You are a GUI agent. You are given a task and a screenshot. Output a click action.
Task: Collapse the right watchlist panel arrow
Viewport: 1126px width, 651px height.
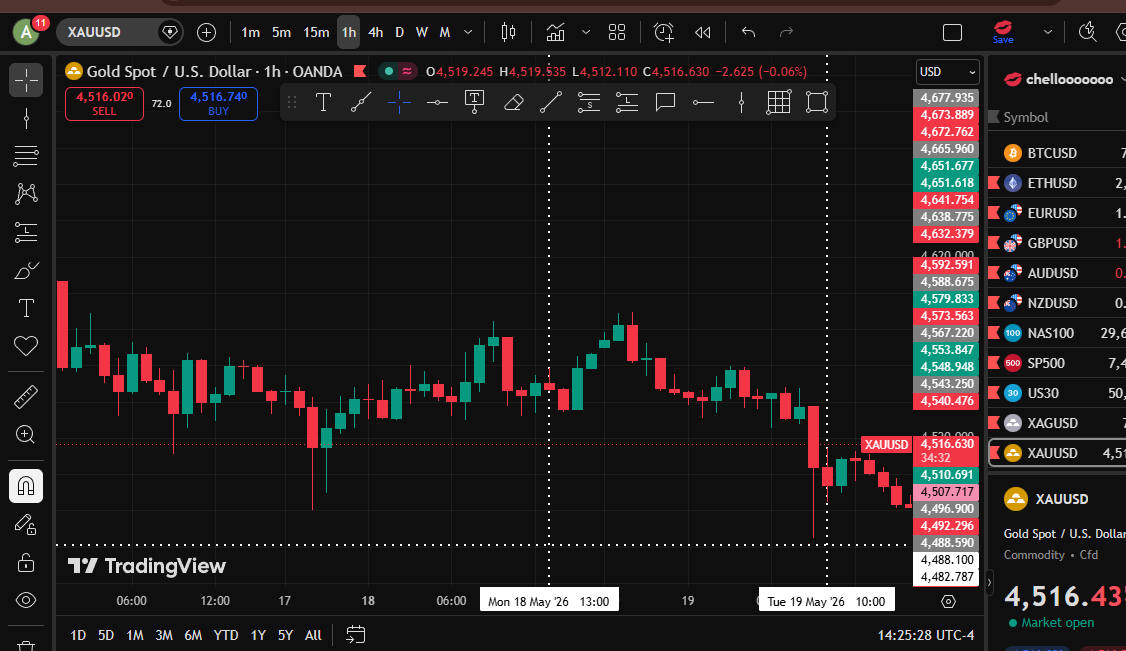989,583
